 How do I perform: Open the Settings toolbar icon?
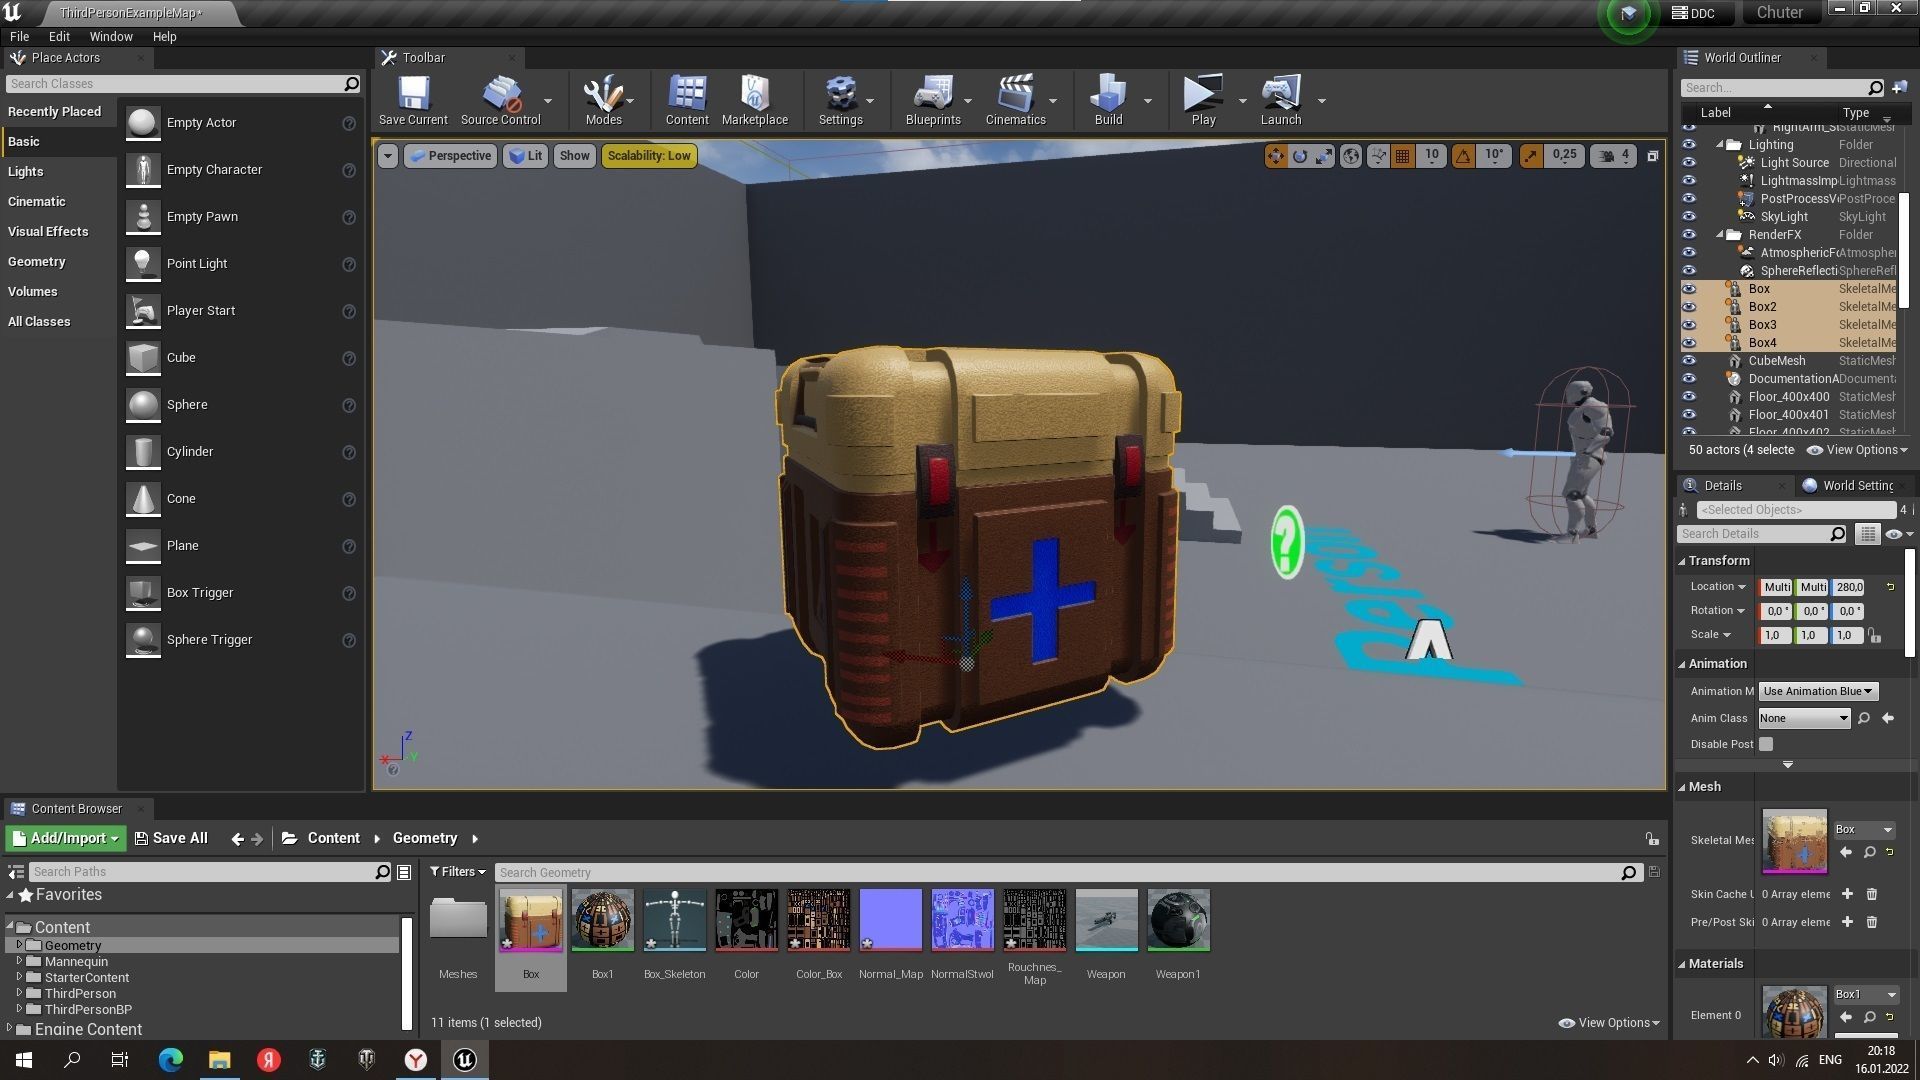pyautogui.click(x=840, y=94)
